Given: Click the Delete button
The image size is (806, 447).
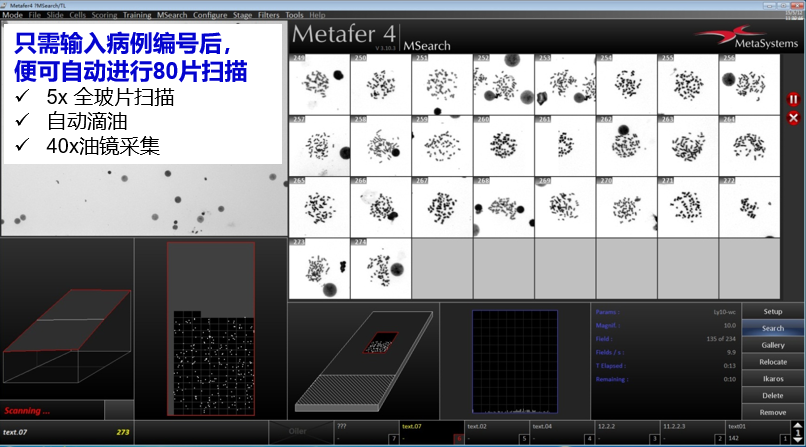Looking at the screenshot, I should pos(773,396).
